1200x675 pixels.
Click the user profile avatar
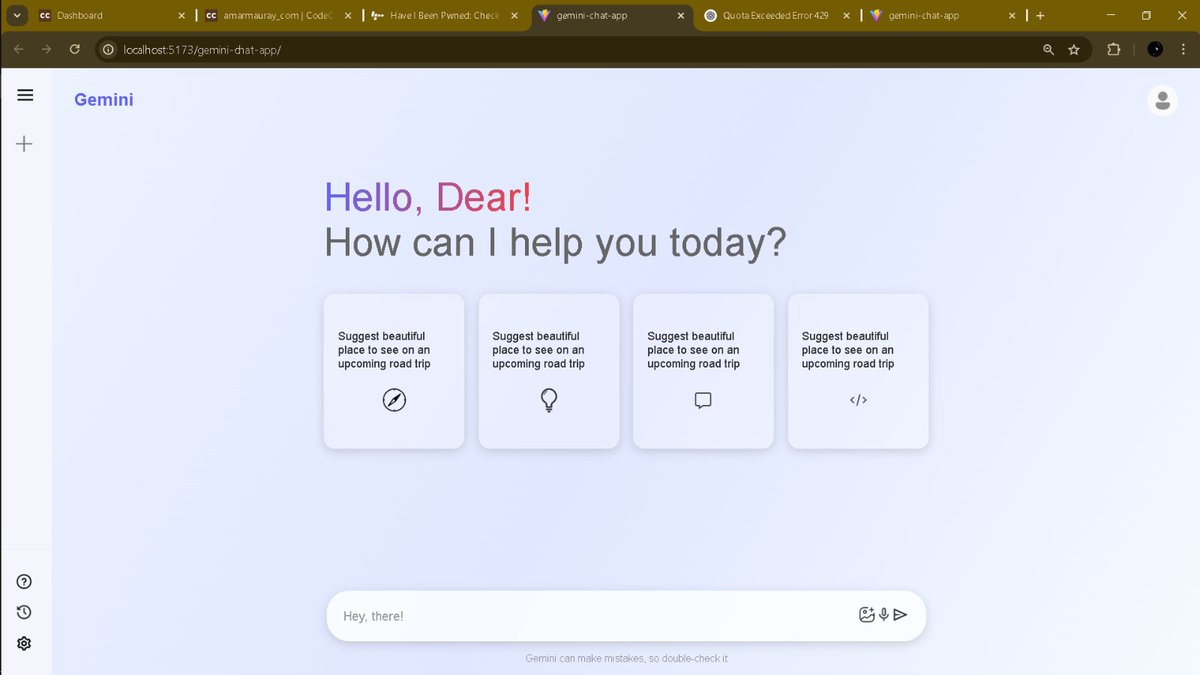coord(1162,100)
